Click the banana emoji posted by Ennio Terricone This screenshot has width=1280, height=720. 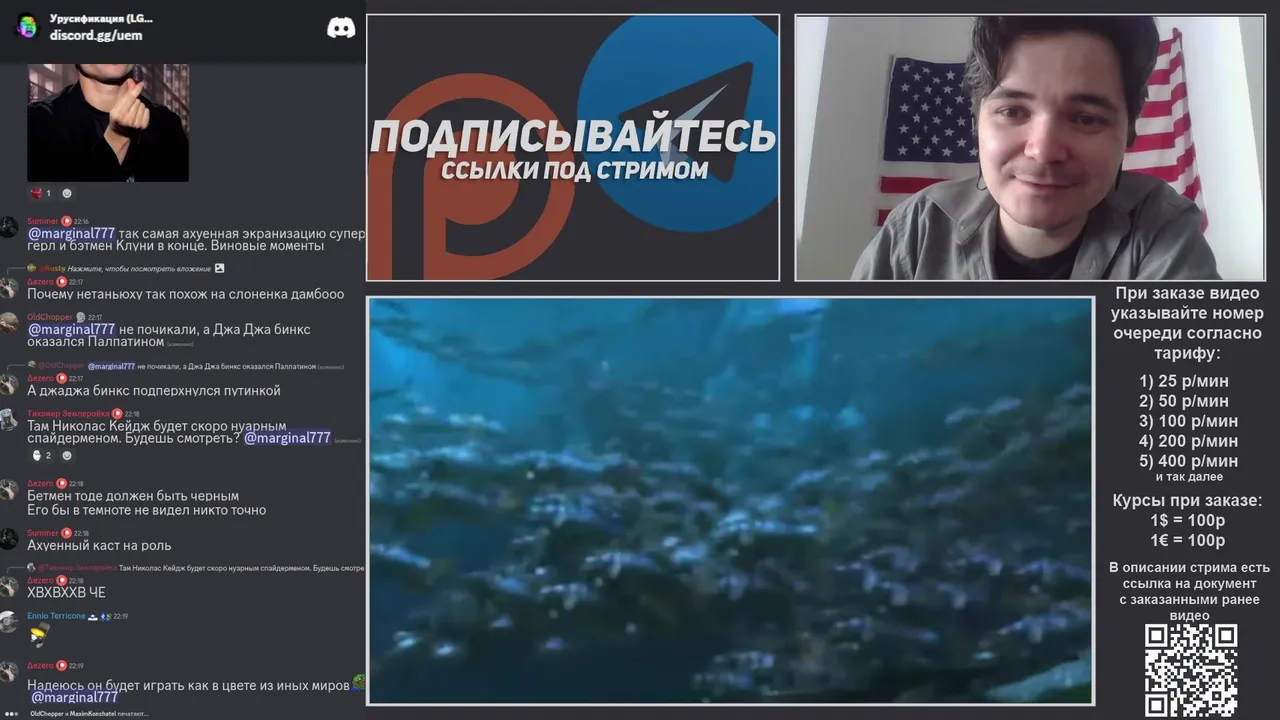coord(39,635)
